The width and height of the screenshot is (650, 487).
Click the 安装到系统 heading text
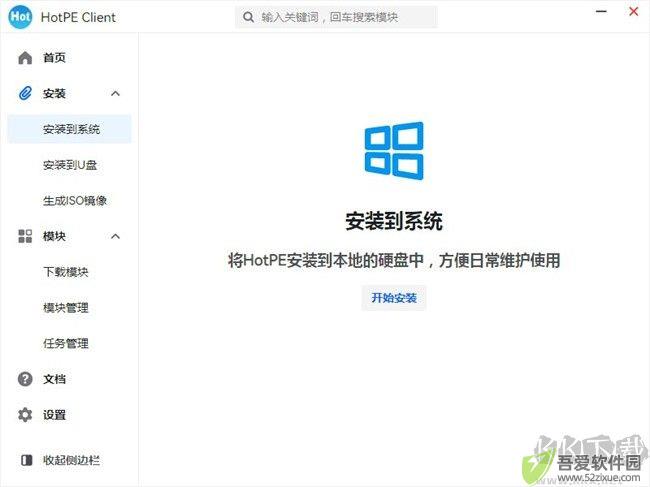point(394,221)
